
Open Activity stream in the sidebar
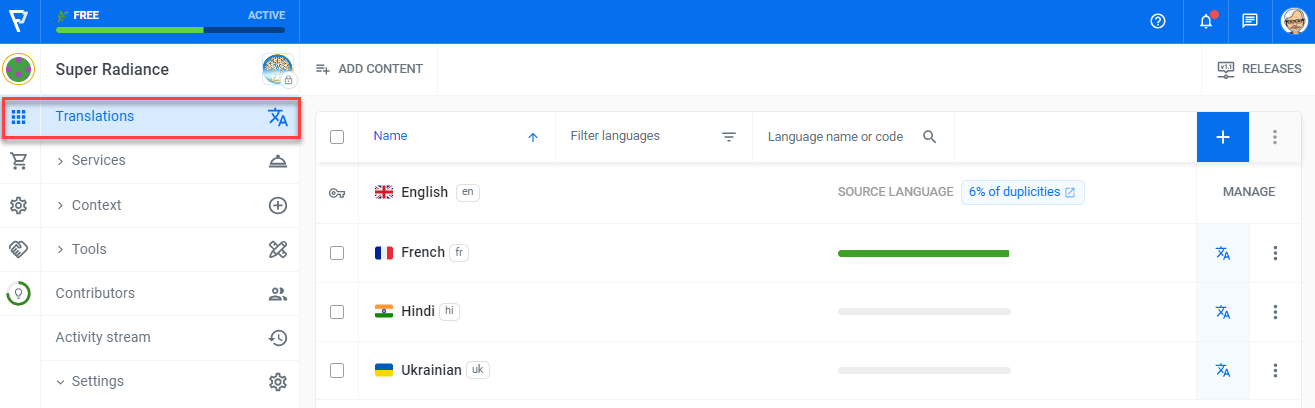tap(170, 338)
